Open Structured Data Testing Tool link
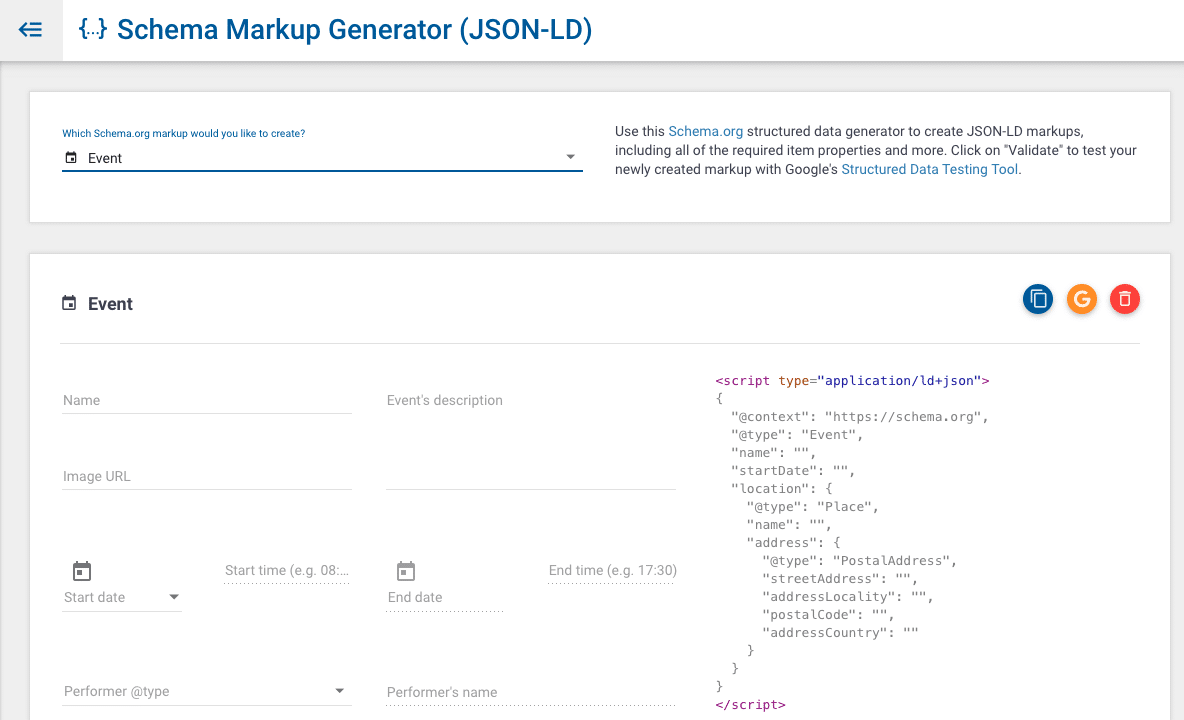This screenshot has height=720, width=1184. point(930,169)
